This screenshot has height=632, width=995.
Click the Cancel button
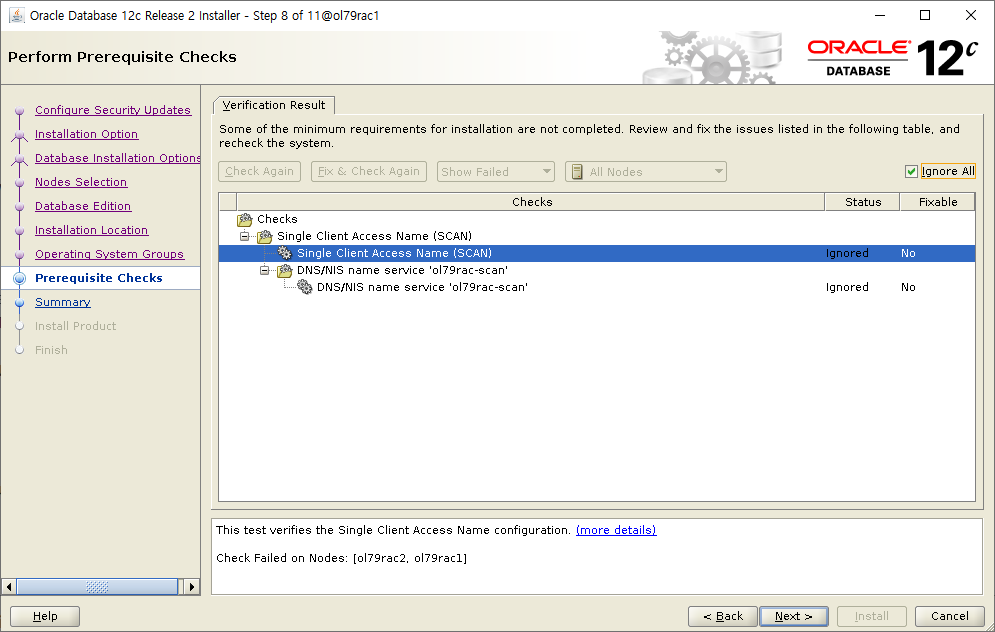(950, 616)
